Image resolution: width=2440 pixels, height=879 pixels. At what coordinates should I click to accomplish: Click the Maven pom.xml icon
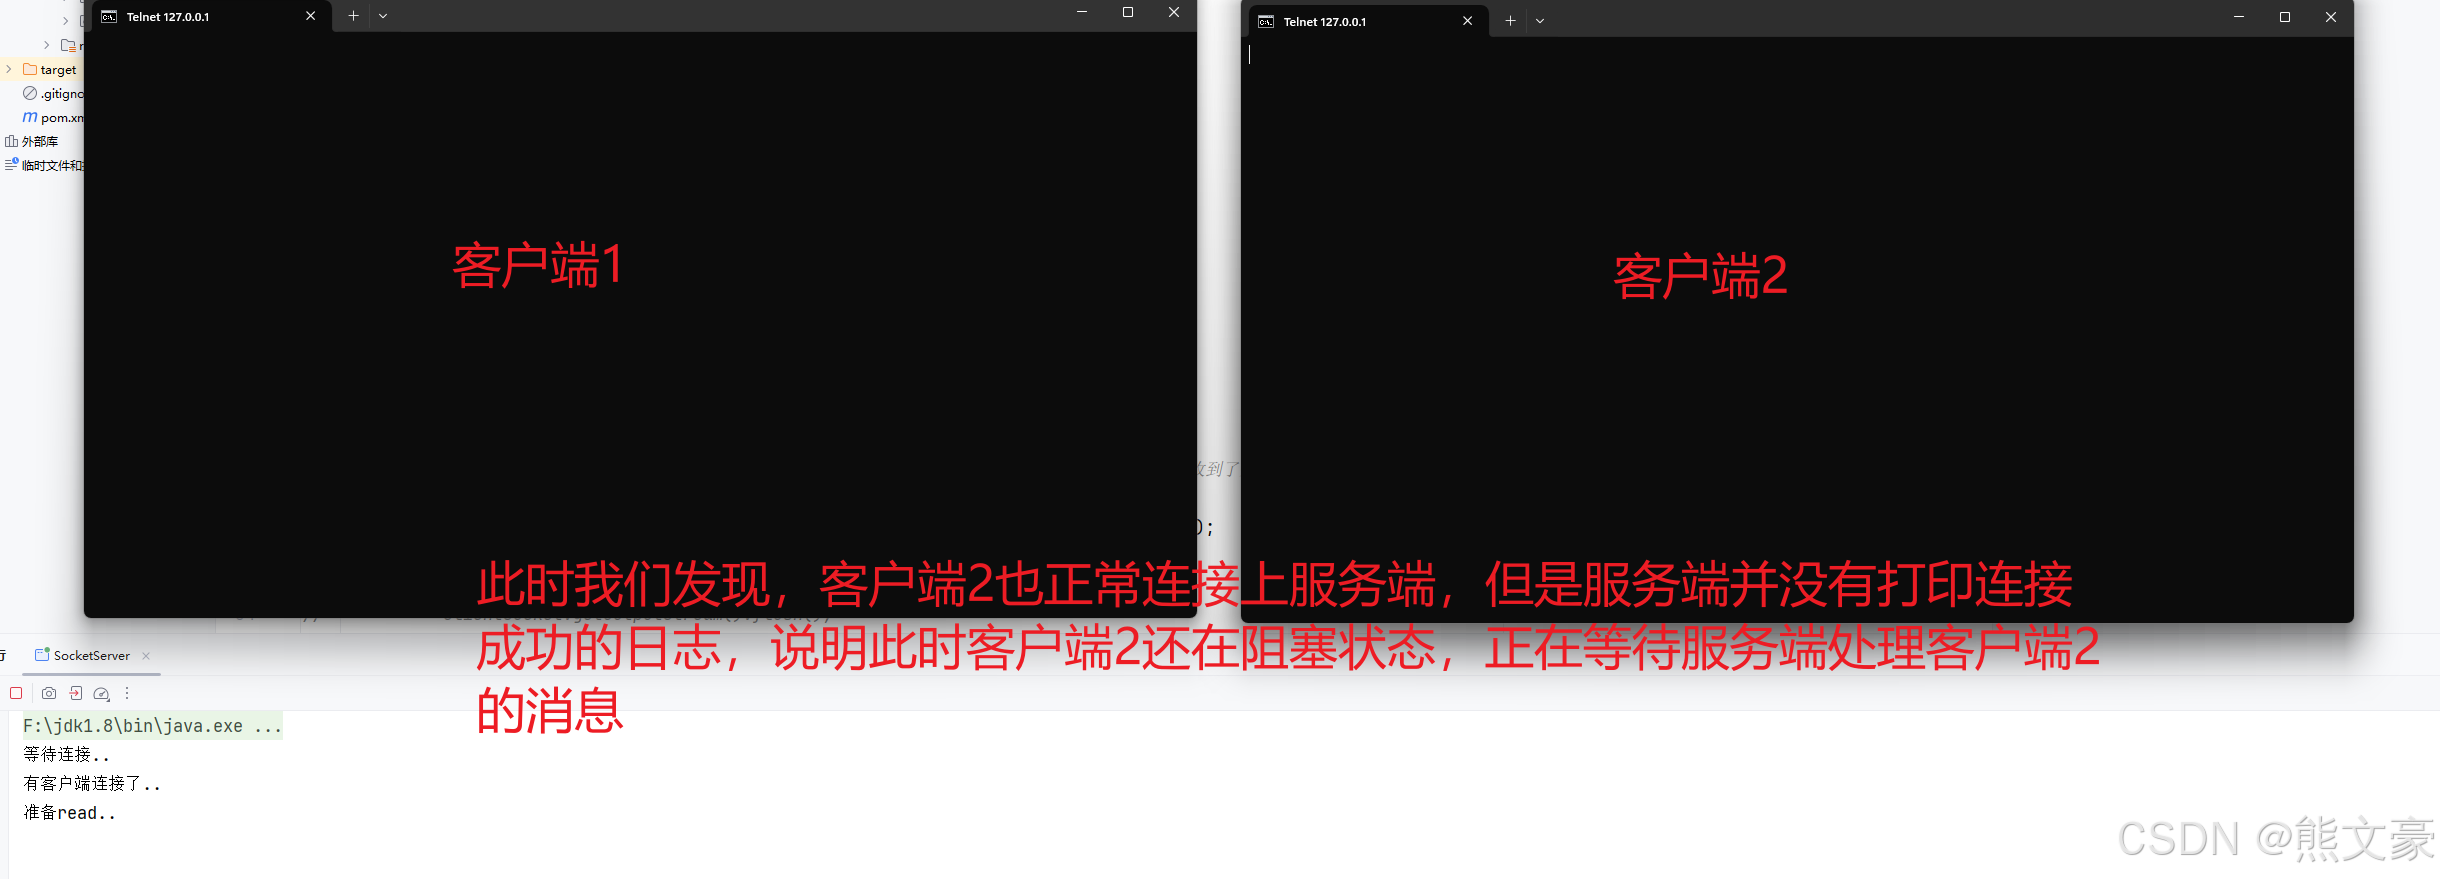[x=30, y=117]
